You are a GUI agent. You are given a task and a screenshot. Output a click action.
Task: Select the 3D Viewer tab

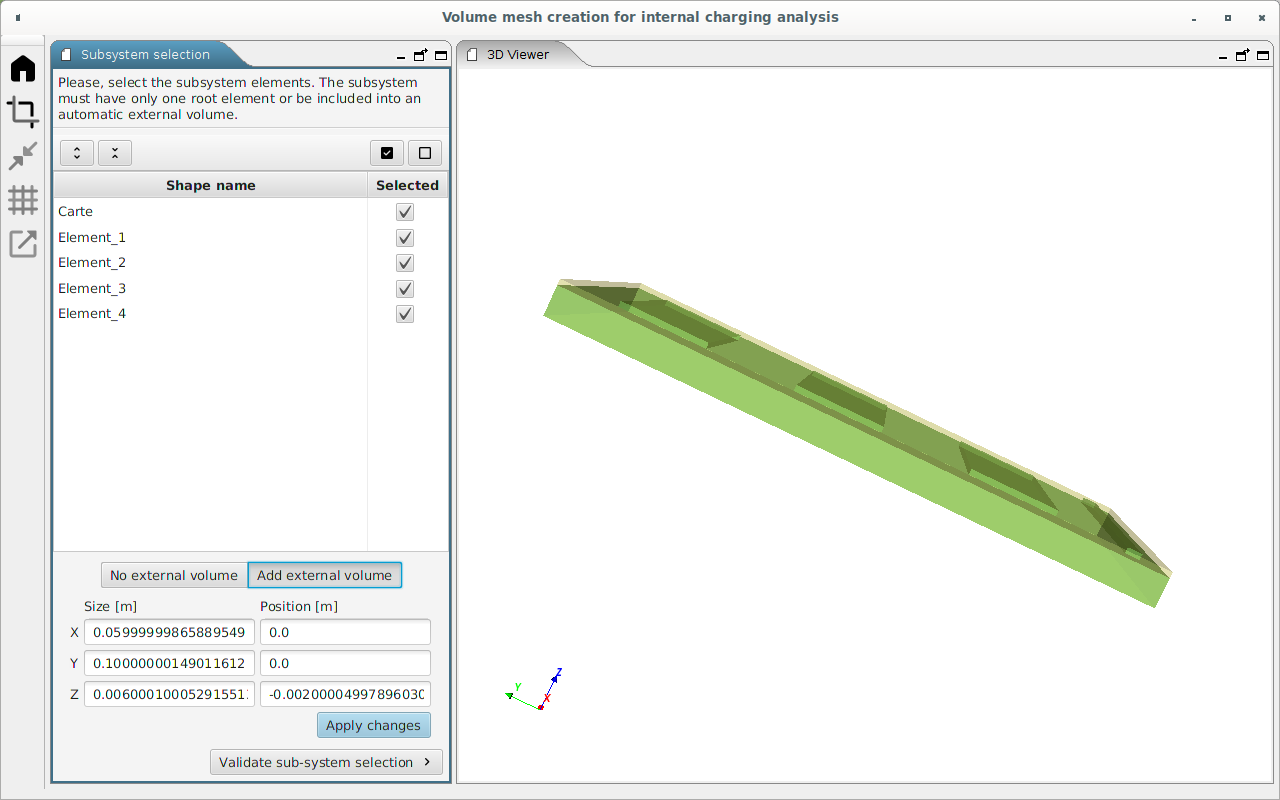coord(517,55)
